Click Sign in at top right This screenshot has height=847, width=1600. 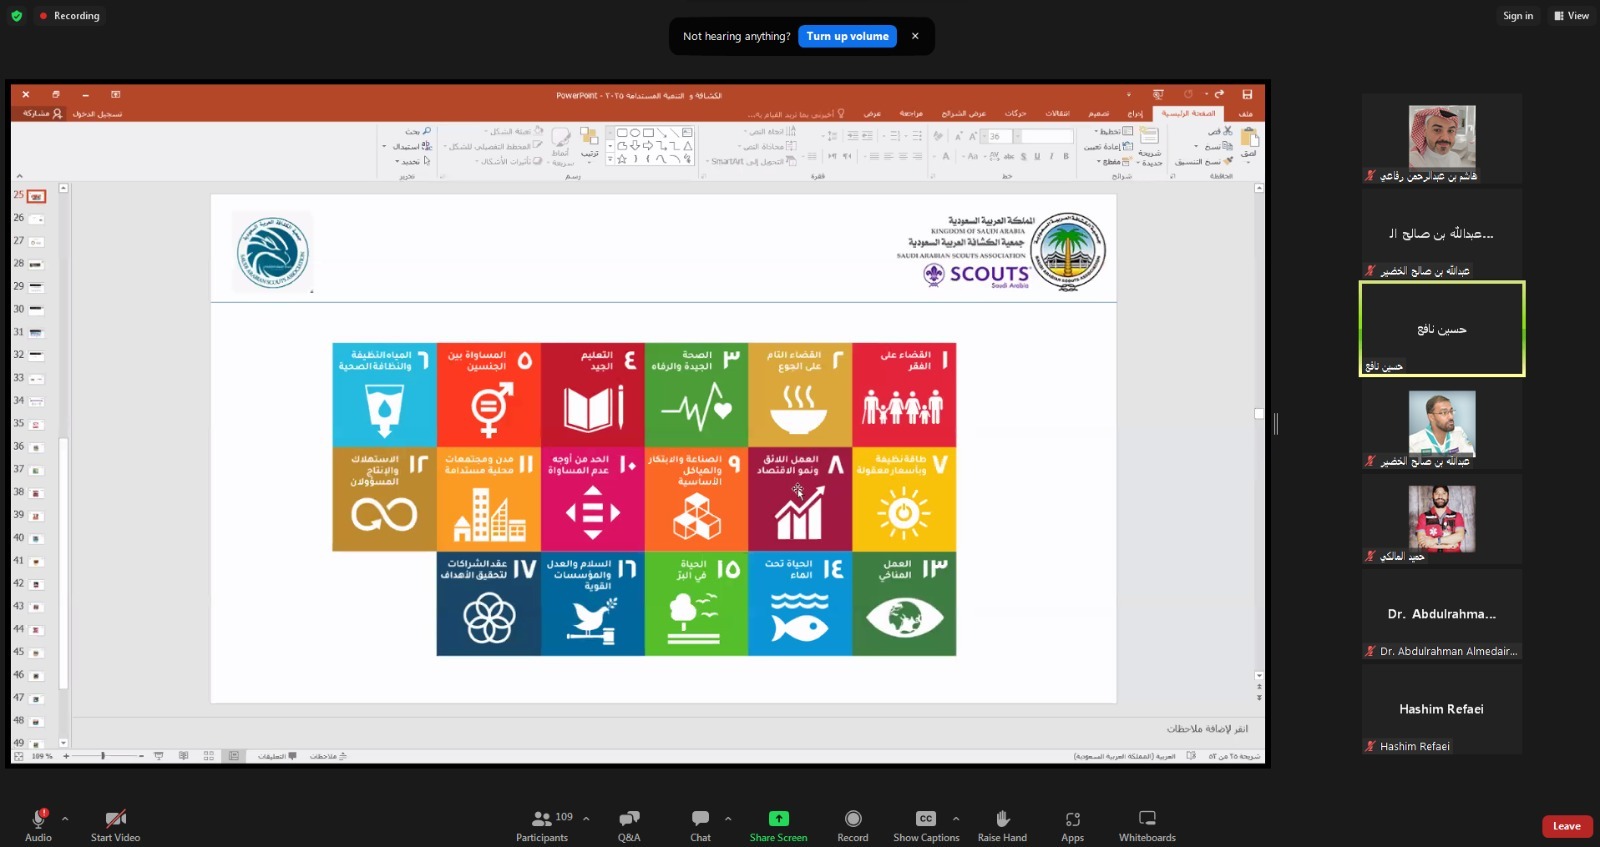point(1517,16)
